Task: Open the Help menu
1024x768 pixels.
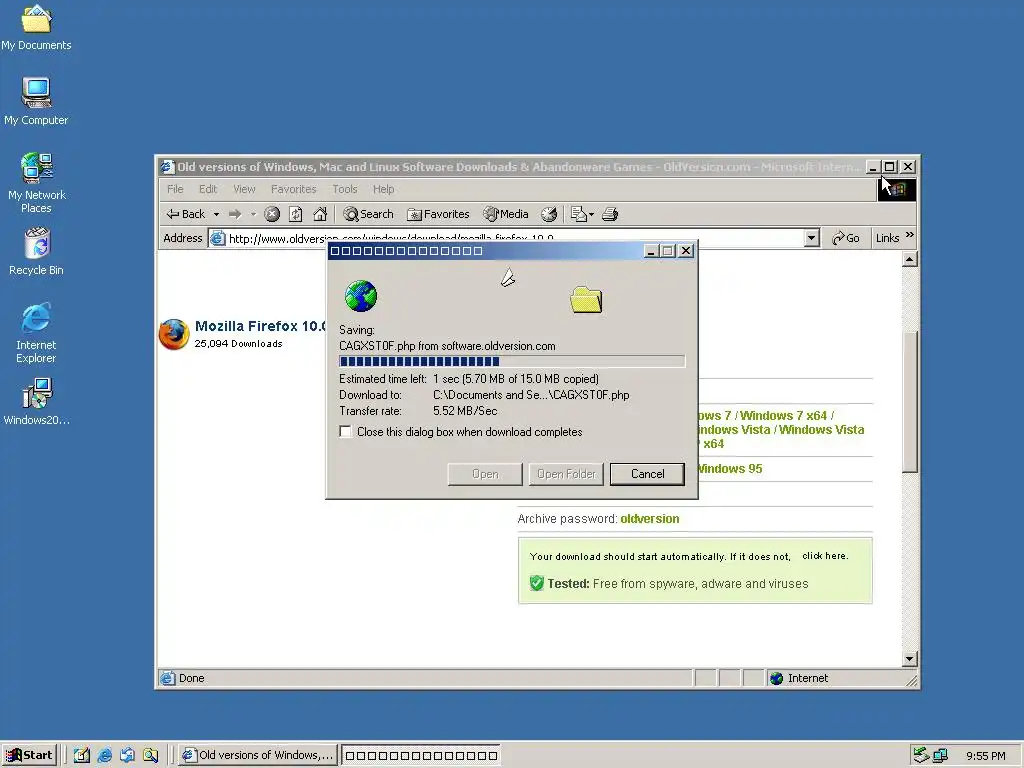Action: point(383,189)
